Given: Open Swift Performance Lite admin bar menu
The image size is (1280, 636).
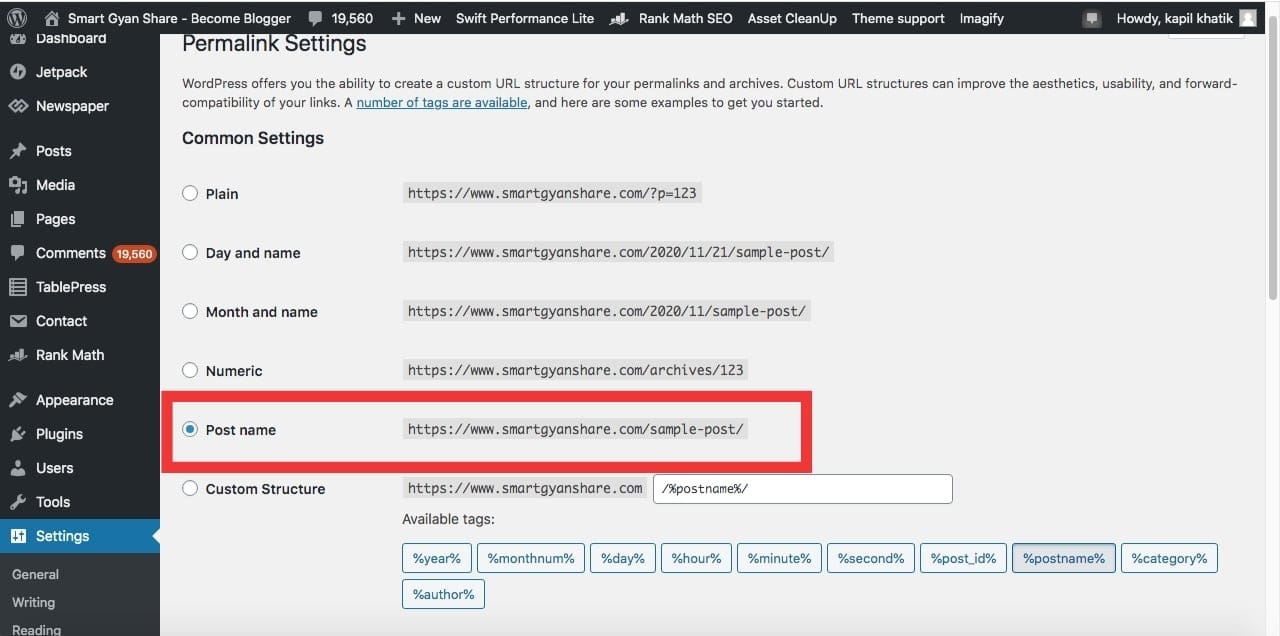Looking at the screenshot, I should pyautogui.click(x=524, y=18).
